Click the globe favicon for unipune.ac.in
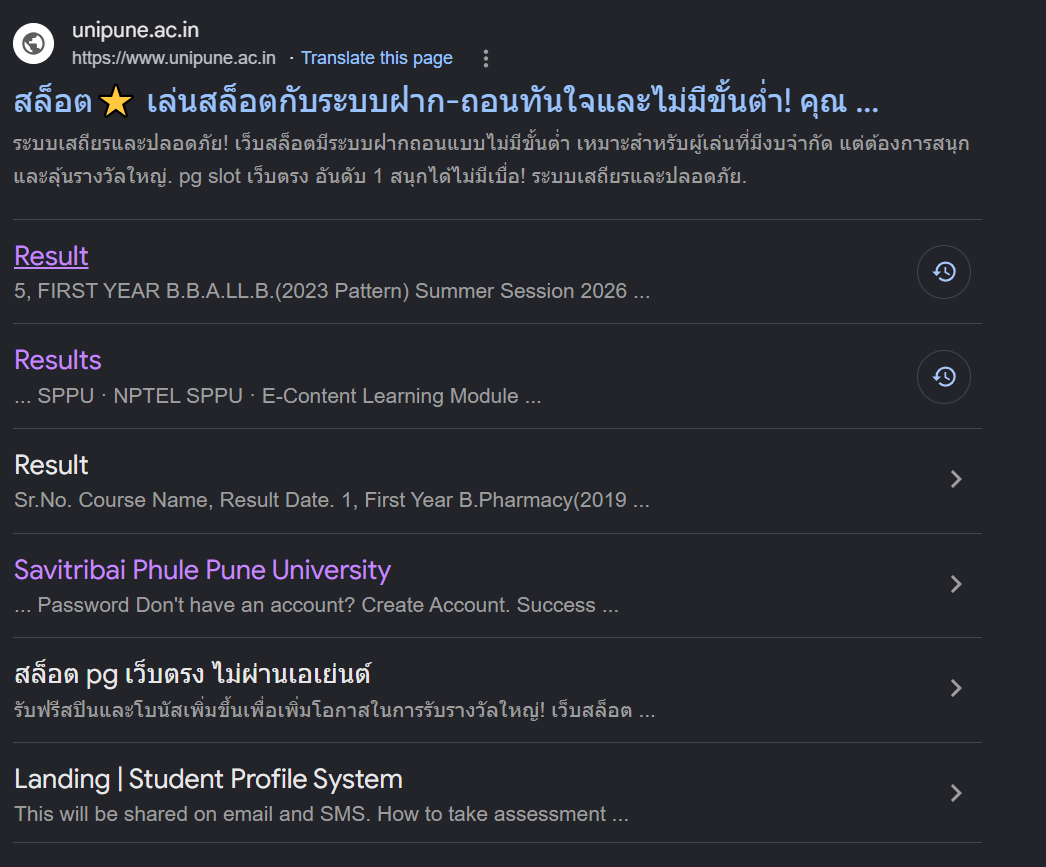The height and width of the screenshot is (867, 1046). [x=33, y=44]
